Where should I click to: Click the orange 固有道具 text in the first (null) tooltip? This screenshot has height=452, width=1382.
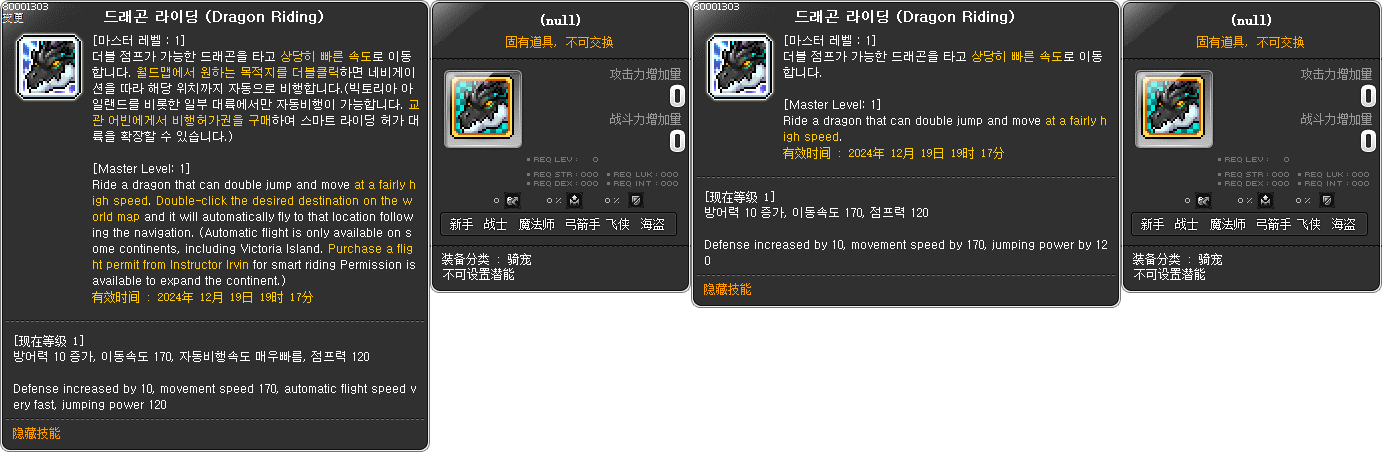[x=533, y=41]
